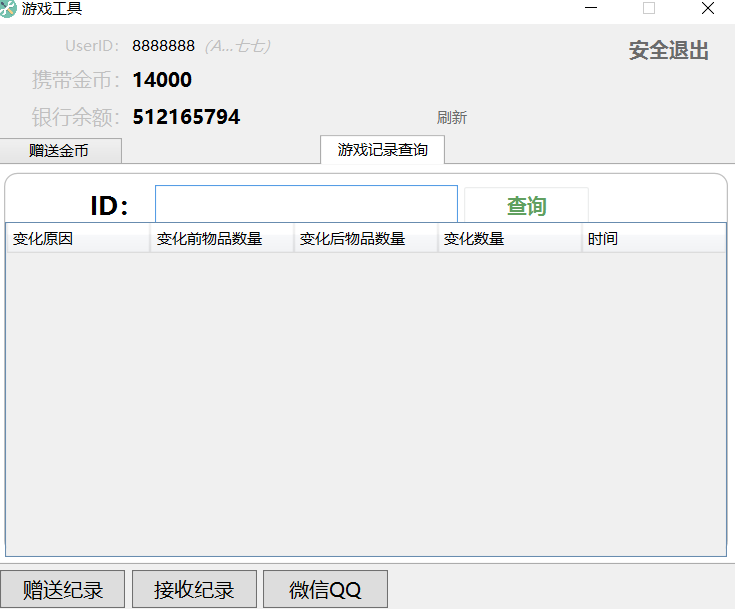Click the nickname text (A...七七)
The height and width of the screenshot is (609, 735).
pos(238,46)
